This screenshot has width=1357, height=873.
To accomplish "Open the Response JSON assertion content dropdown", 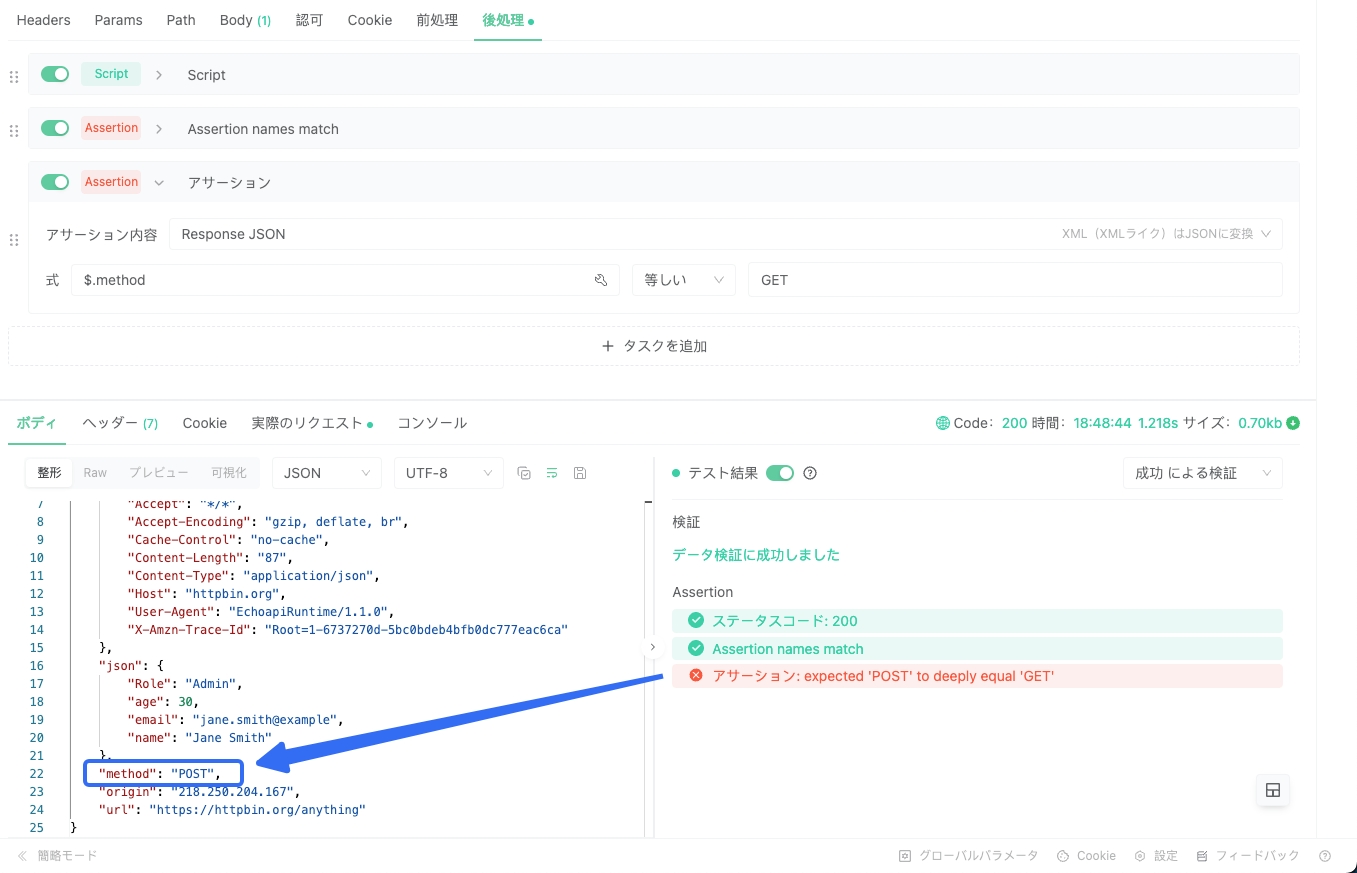I will [726, 234].
